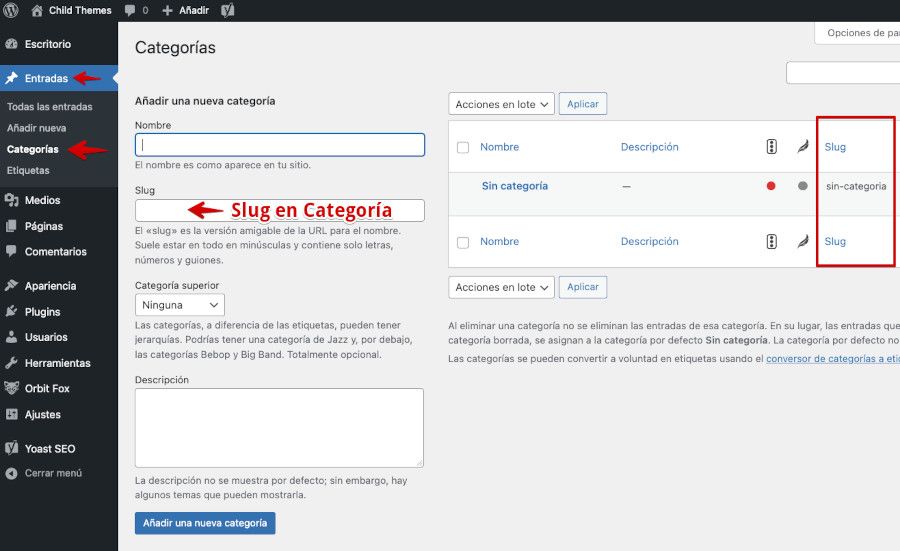Screen dimensions: 900x551
Task: Go to Escritorio menu
Action: click(x=48, y=44)
